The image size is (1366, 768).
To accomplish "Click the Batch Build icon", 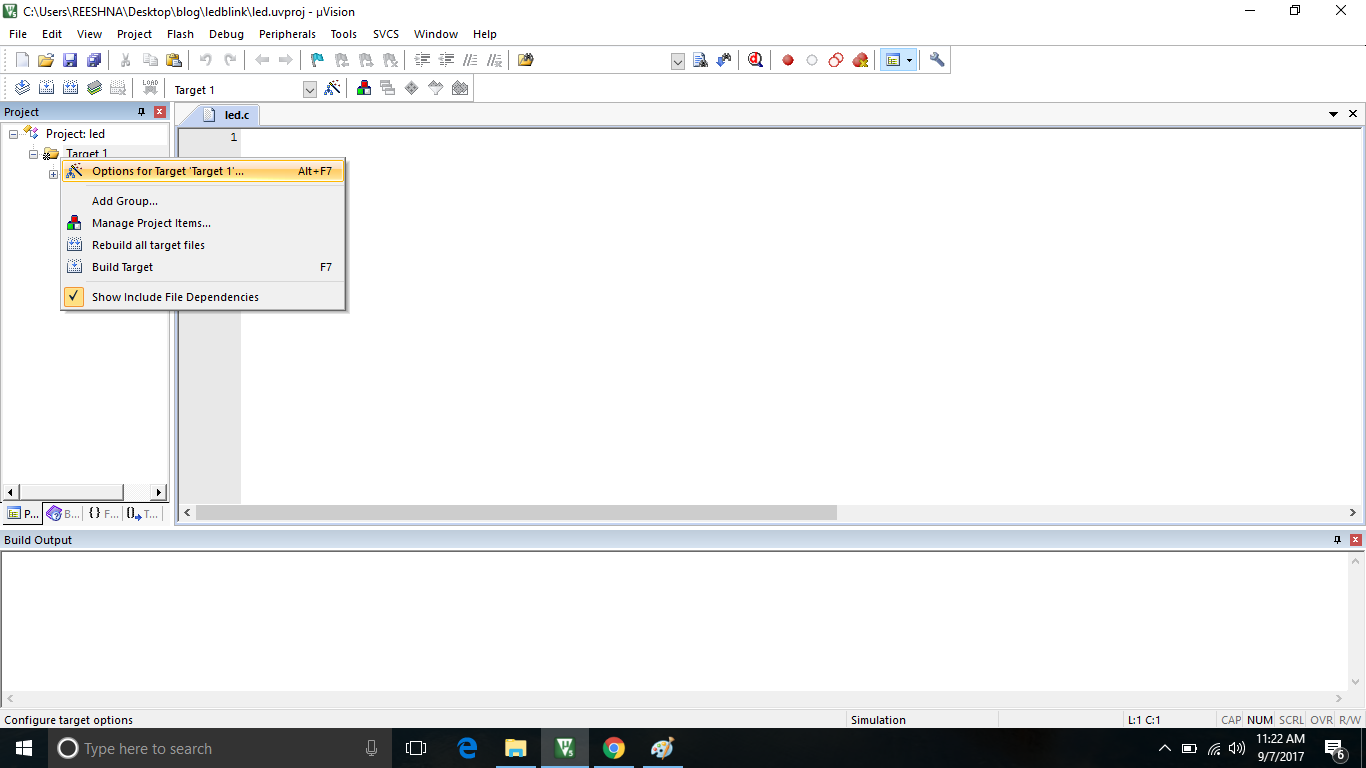I will click(x=94, y=88).
